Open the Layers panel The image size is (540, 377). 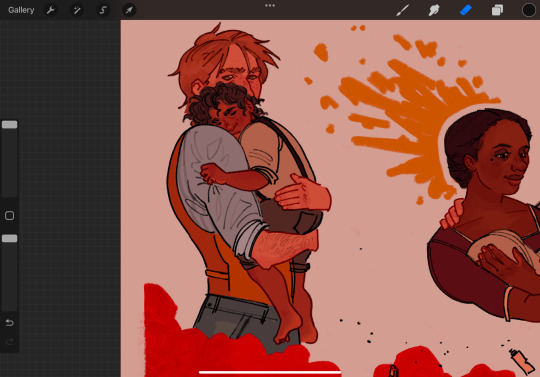click(x=497, y=10)
